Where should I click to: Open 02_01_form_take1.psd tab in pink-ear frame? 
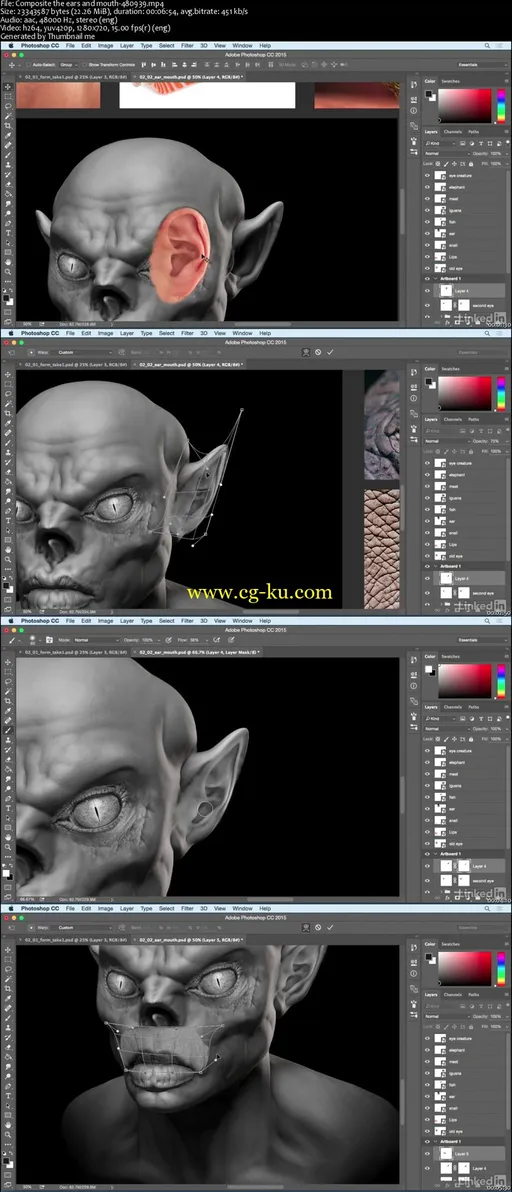coord(76,77)
